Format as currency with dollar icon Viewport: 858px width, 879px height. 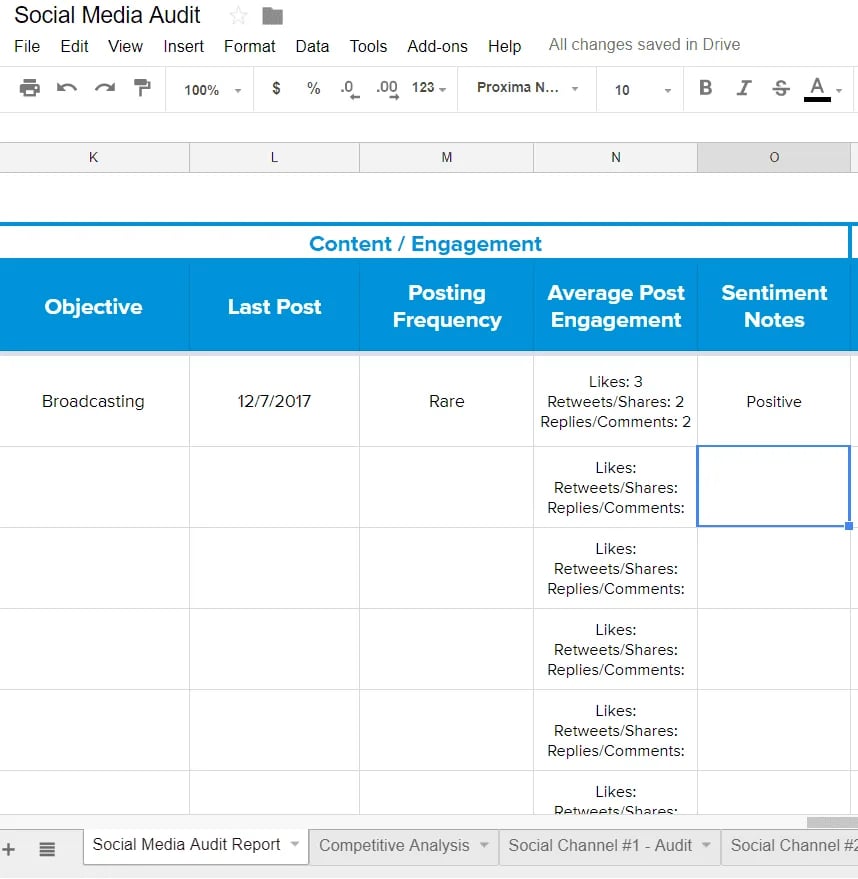[276, 88]
